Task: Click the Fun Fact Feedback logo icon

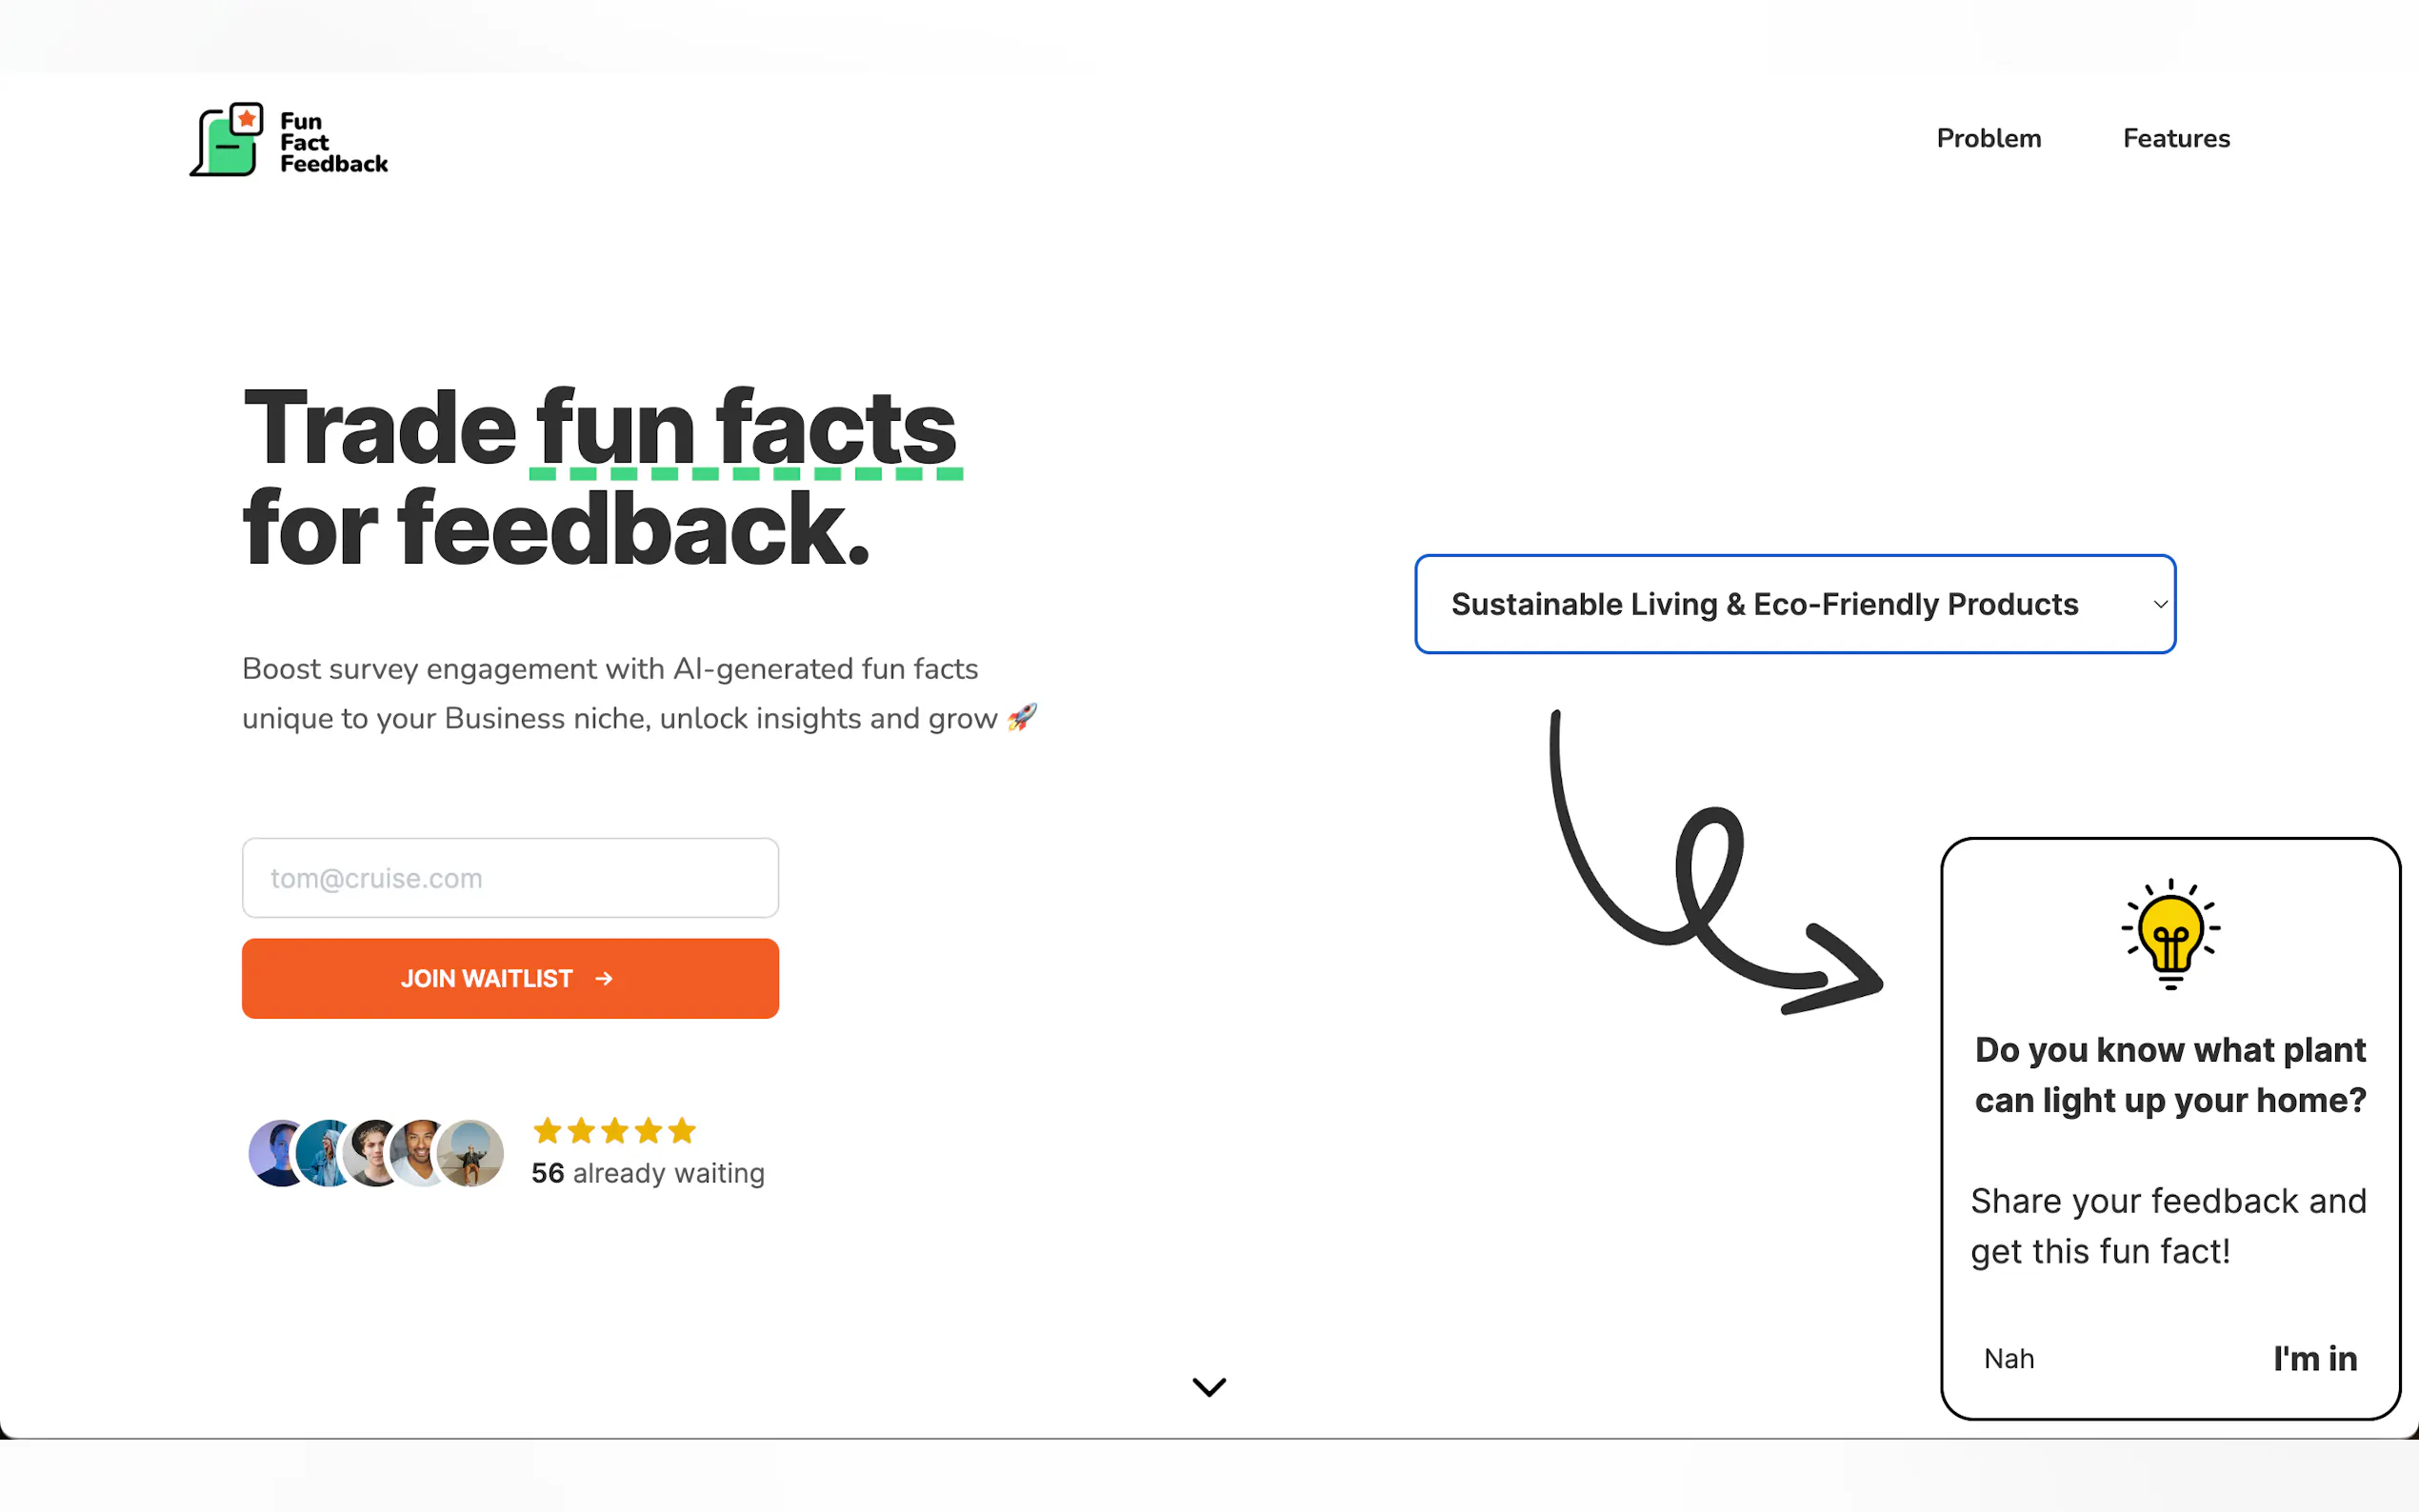Action: [x=227, y=140]
